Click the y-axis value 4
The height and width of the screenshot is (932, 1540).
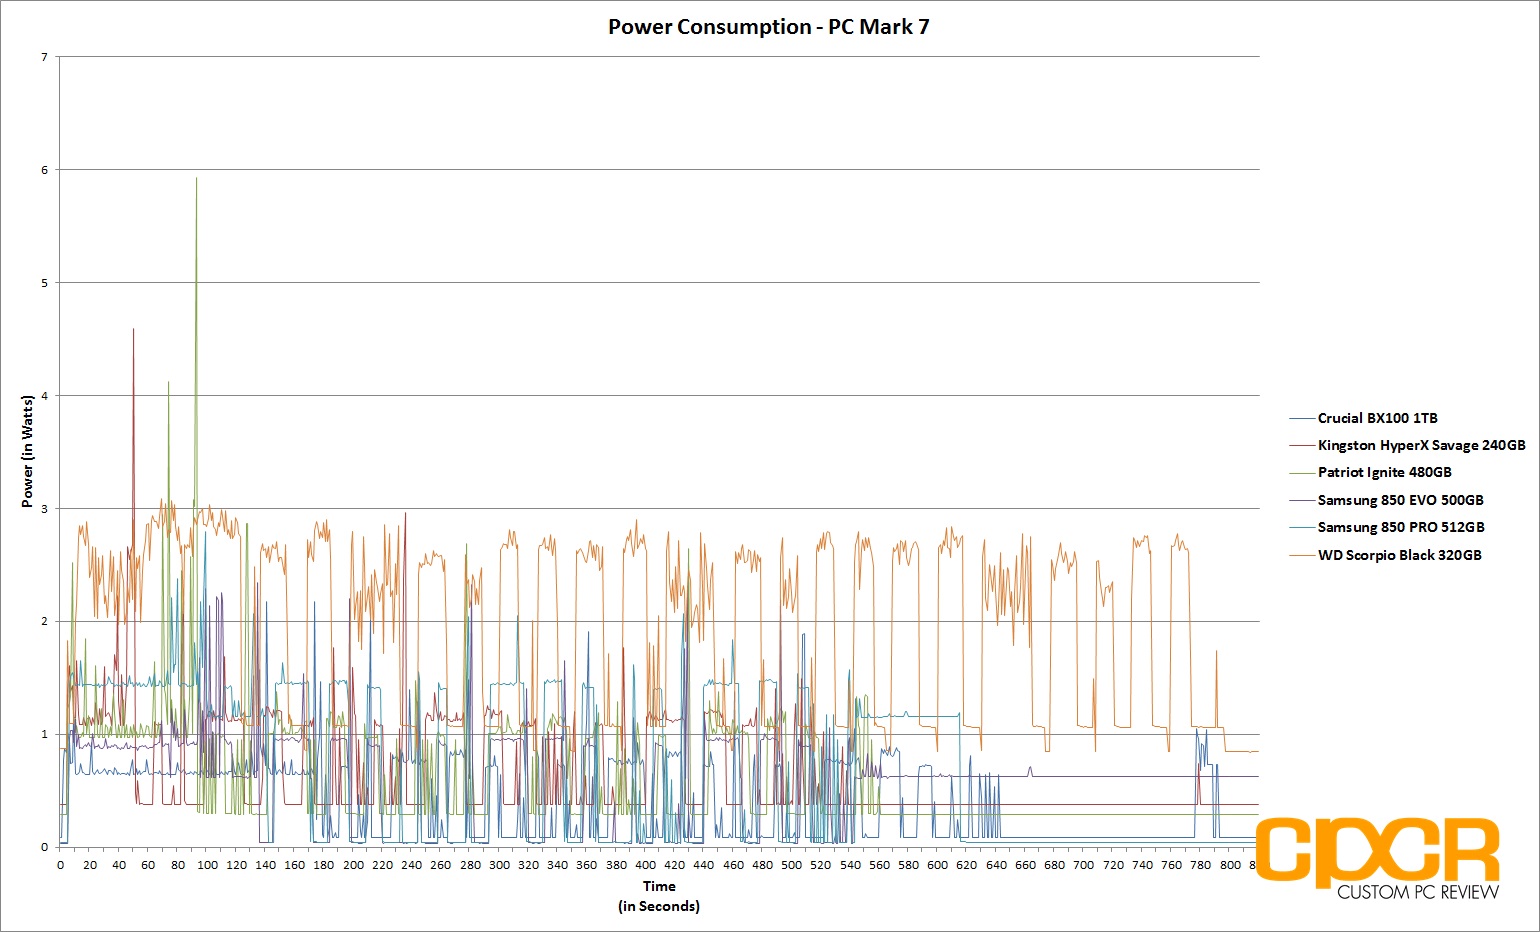tap(44, 396)
